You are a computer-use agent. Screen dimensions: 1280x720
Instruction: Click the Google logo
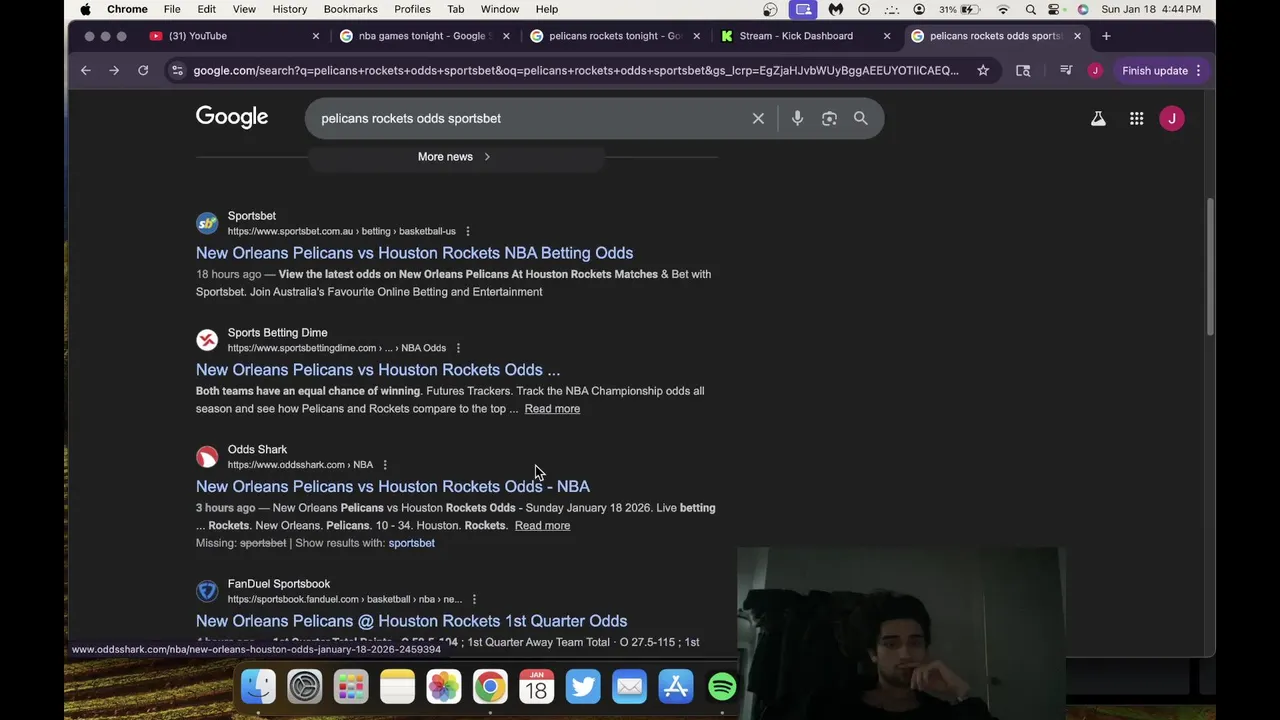click(x=232, y=118)
